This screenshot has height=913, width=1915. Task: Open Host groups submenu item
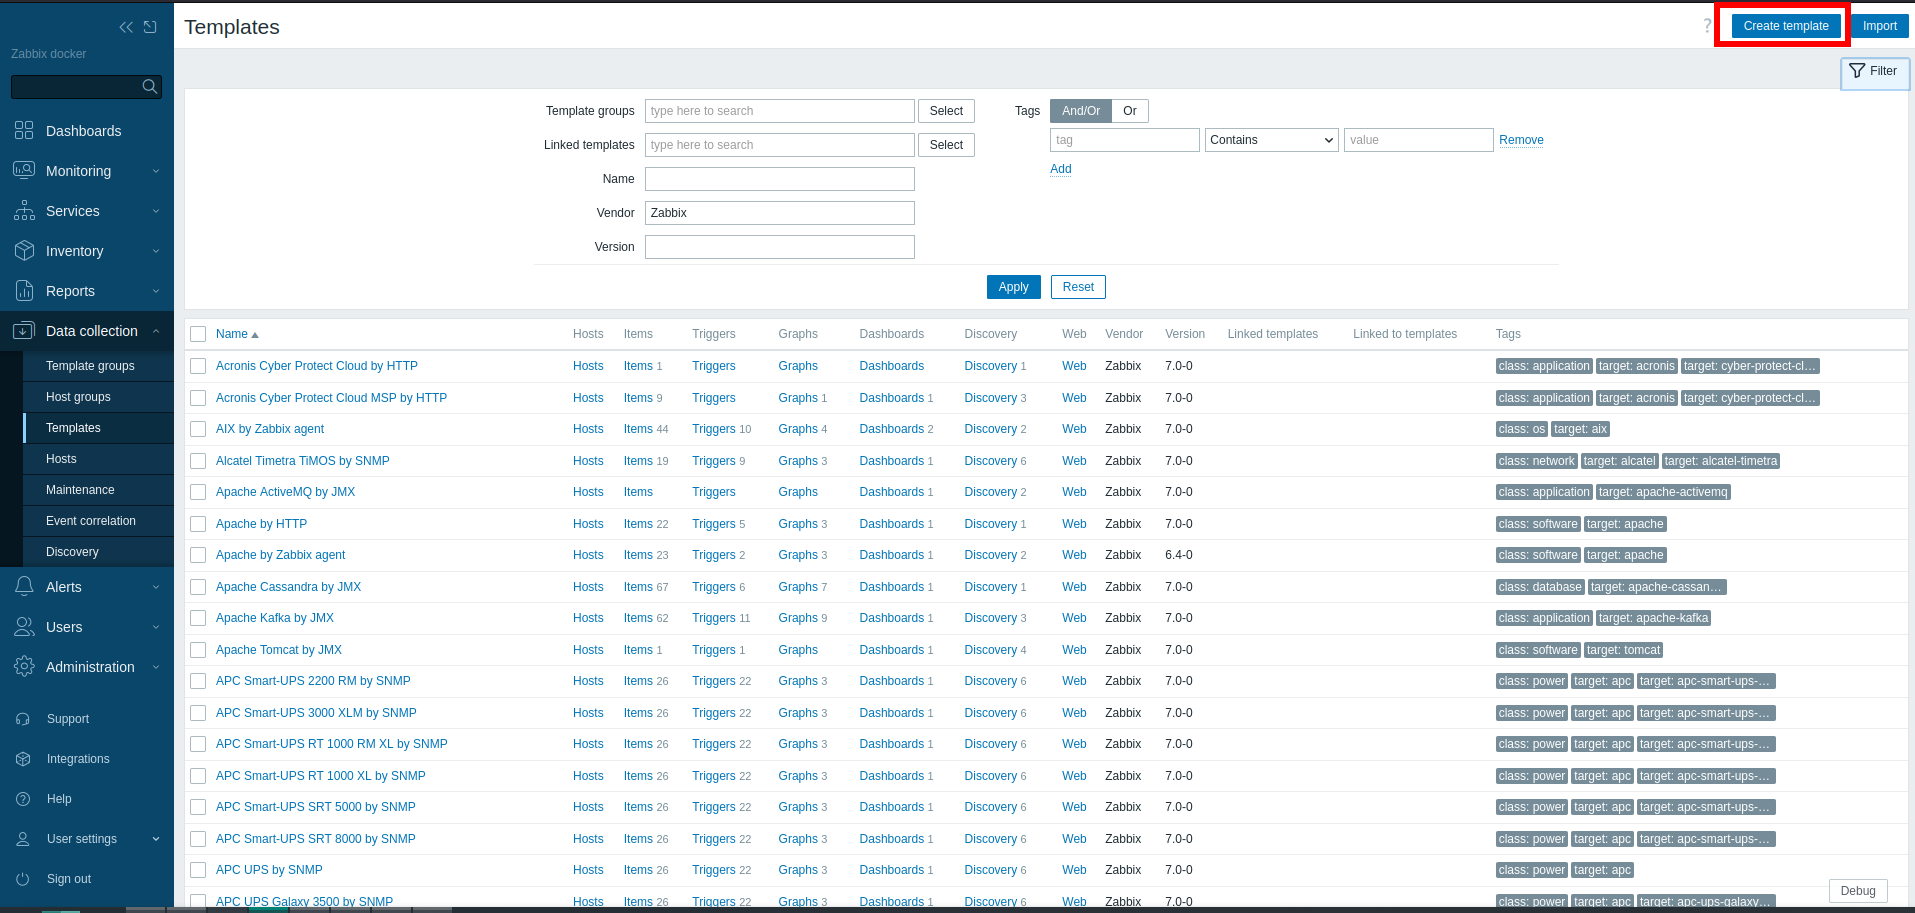[98, 397]
